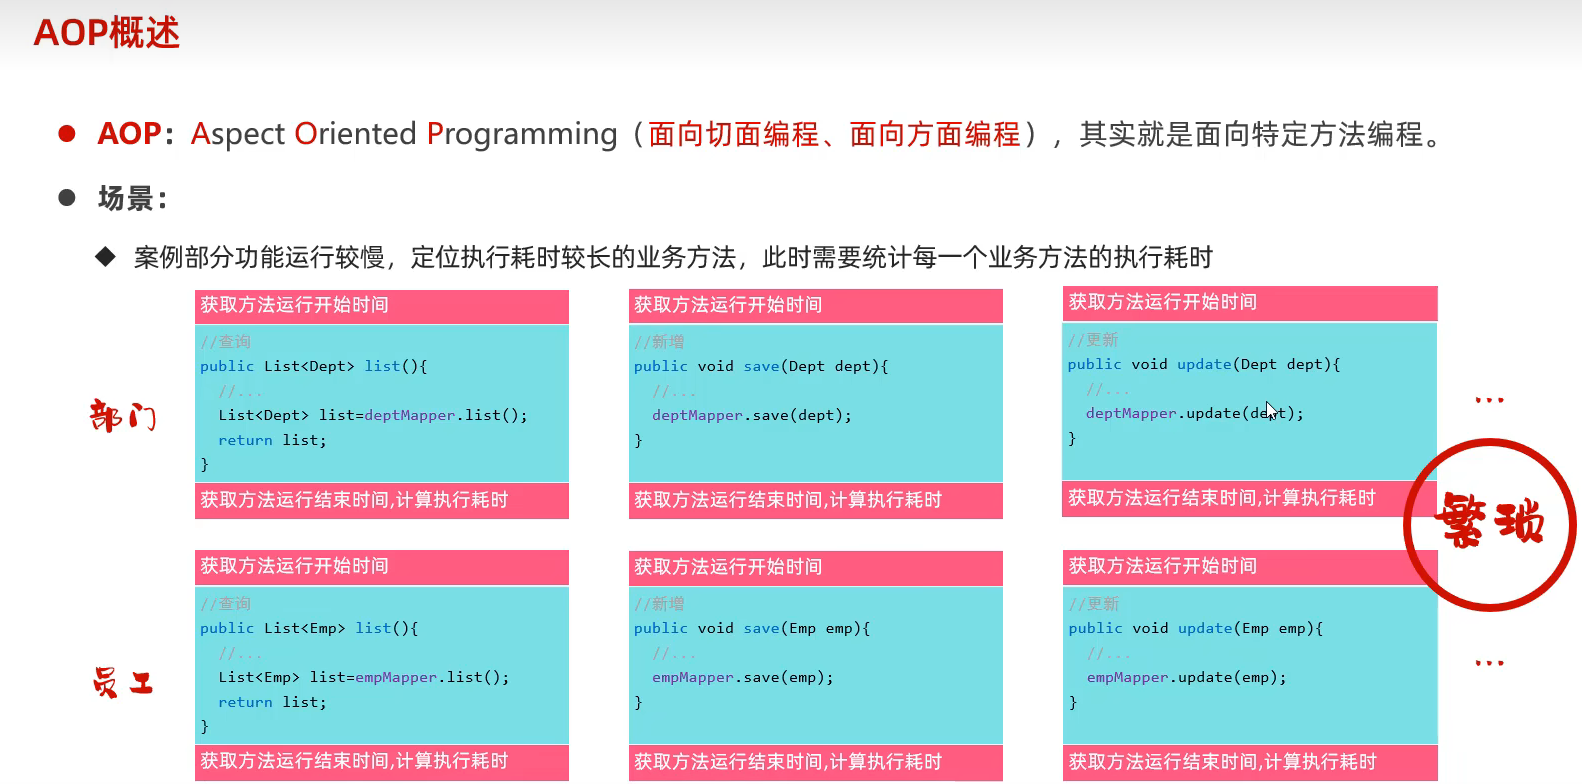Viewport: 1582px width, 784px height.
Task: Click the handwritten 员工 annotation
Action: (x=122, y=683)
